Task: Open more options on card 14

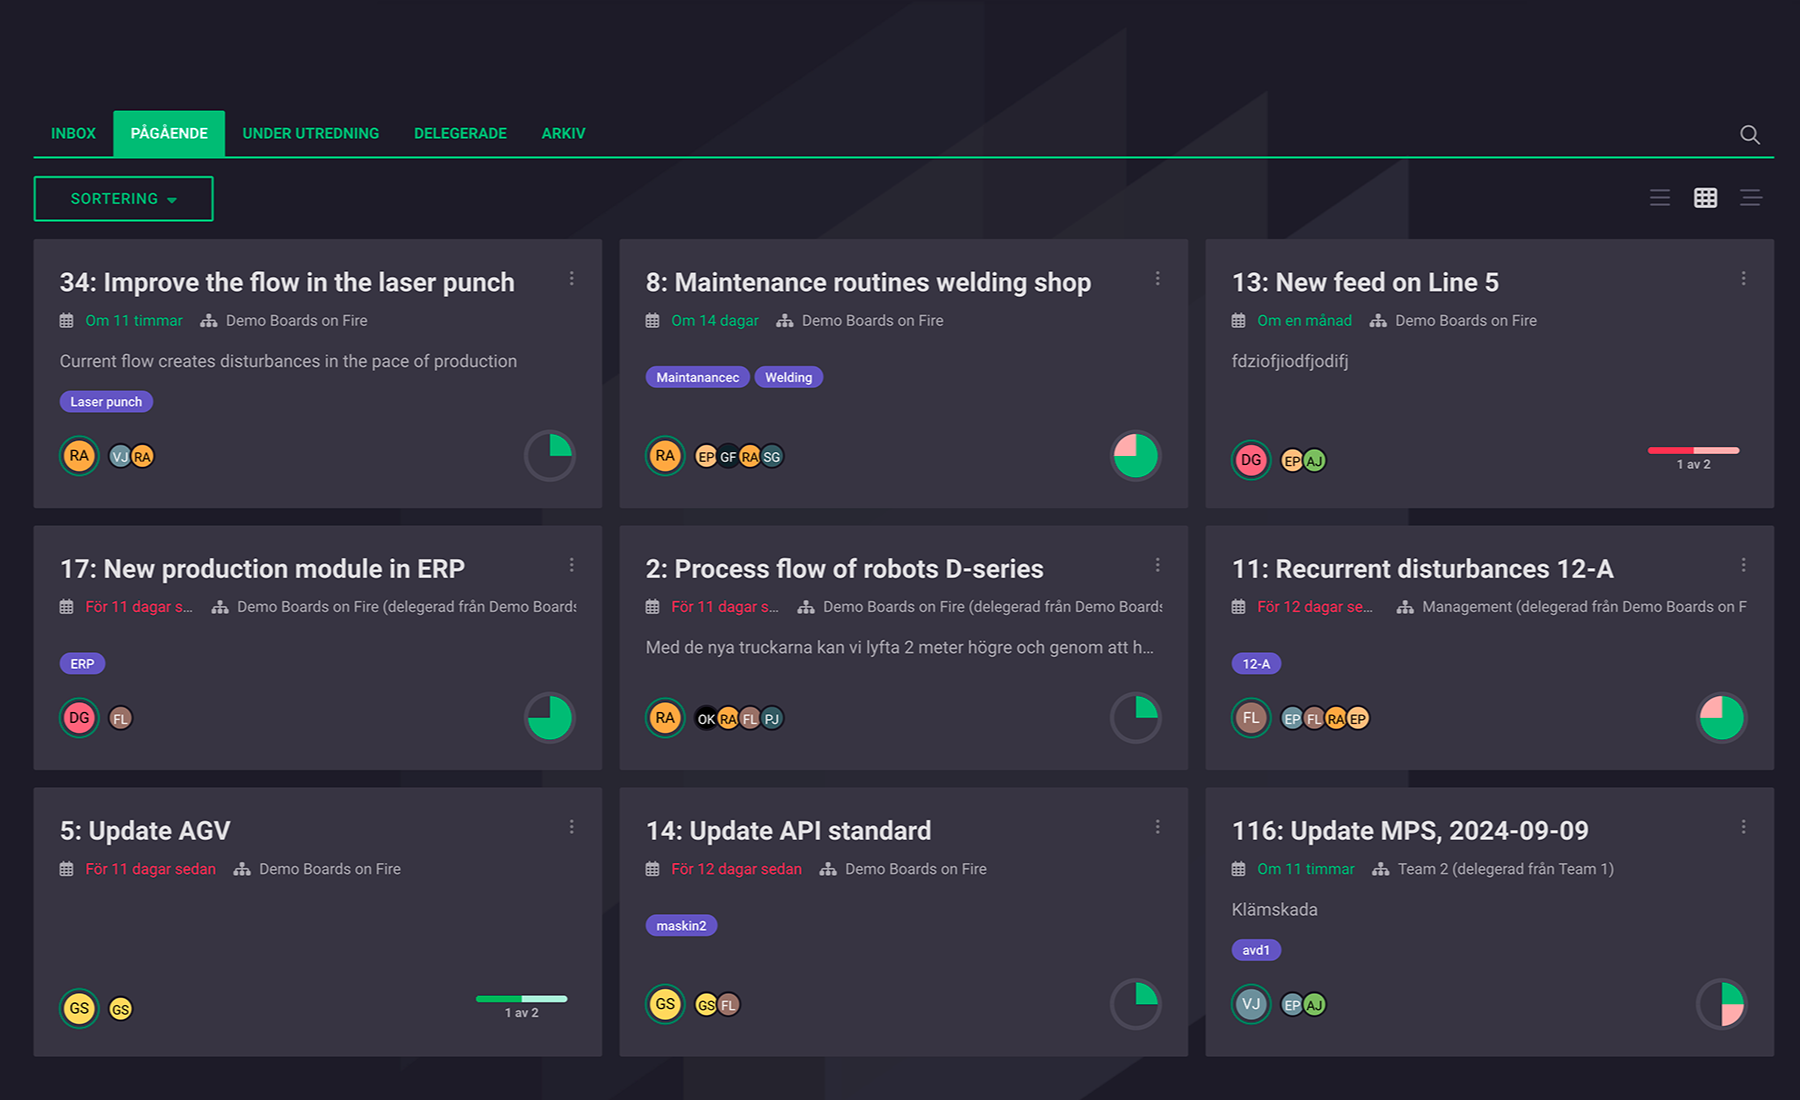Action: point(1158,827)
